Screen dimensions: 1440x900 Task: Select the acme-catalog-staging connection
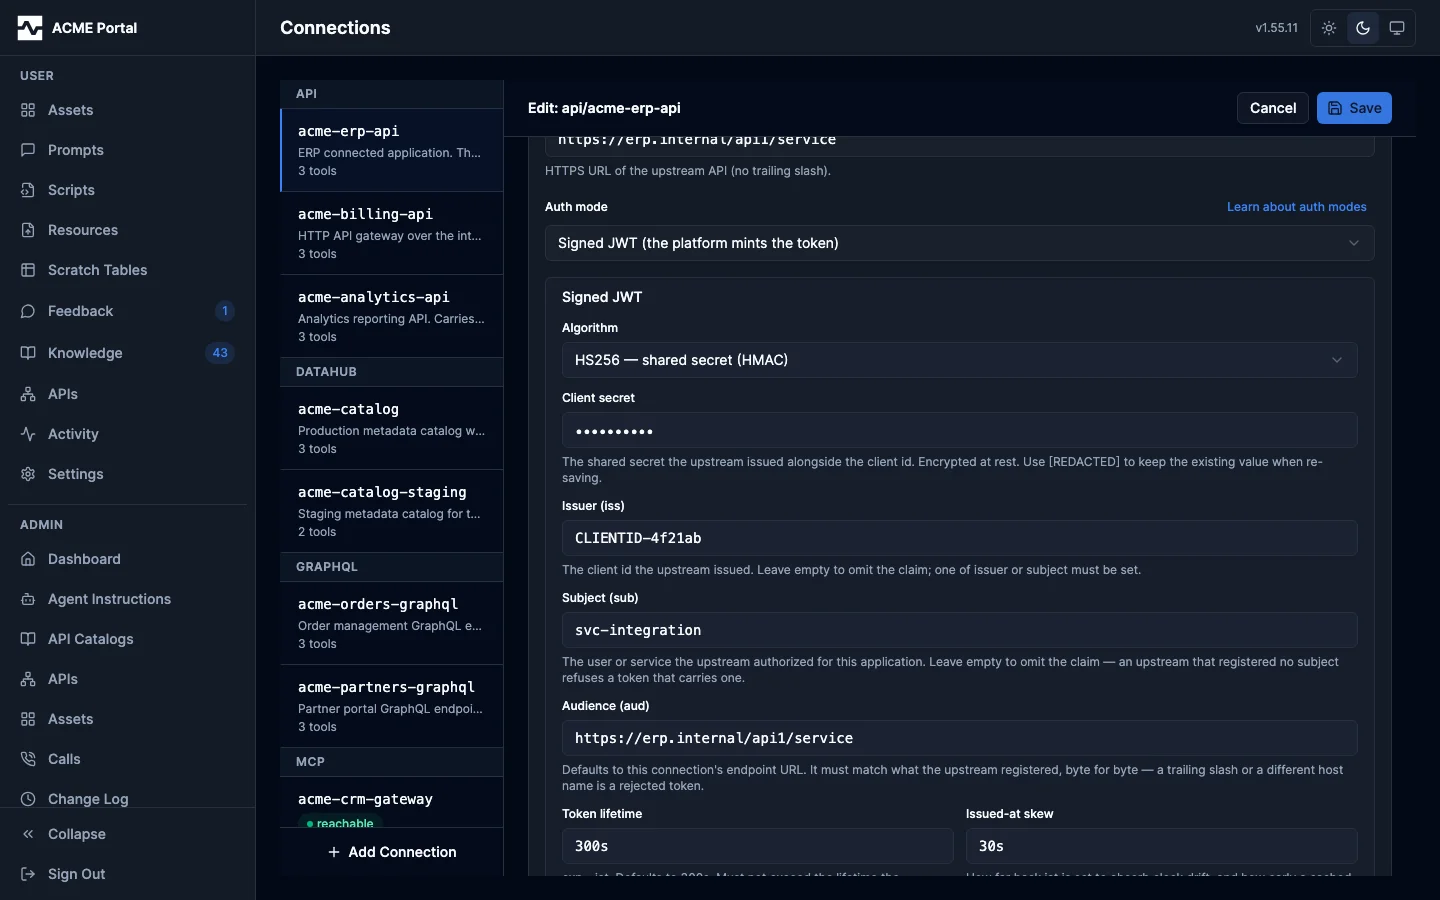tap(392, 511)
